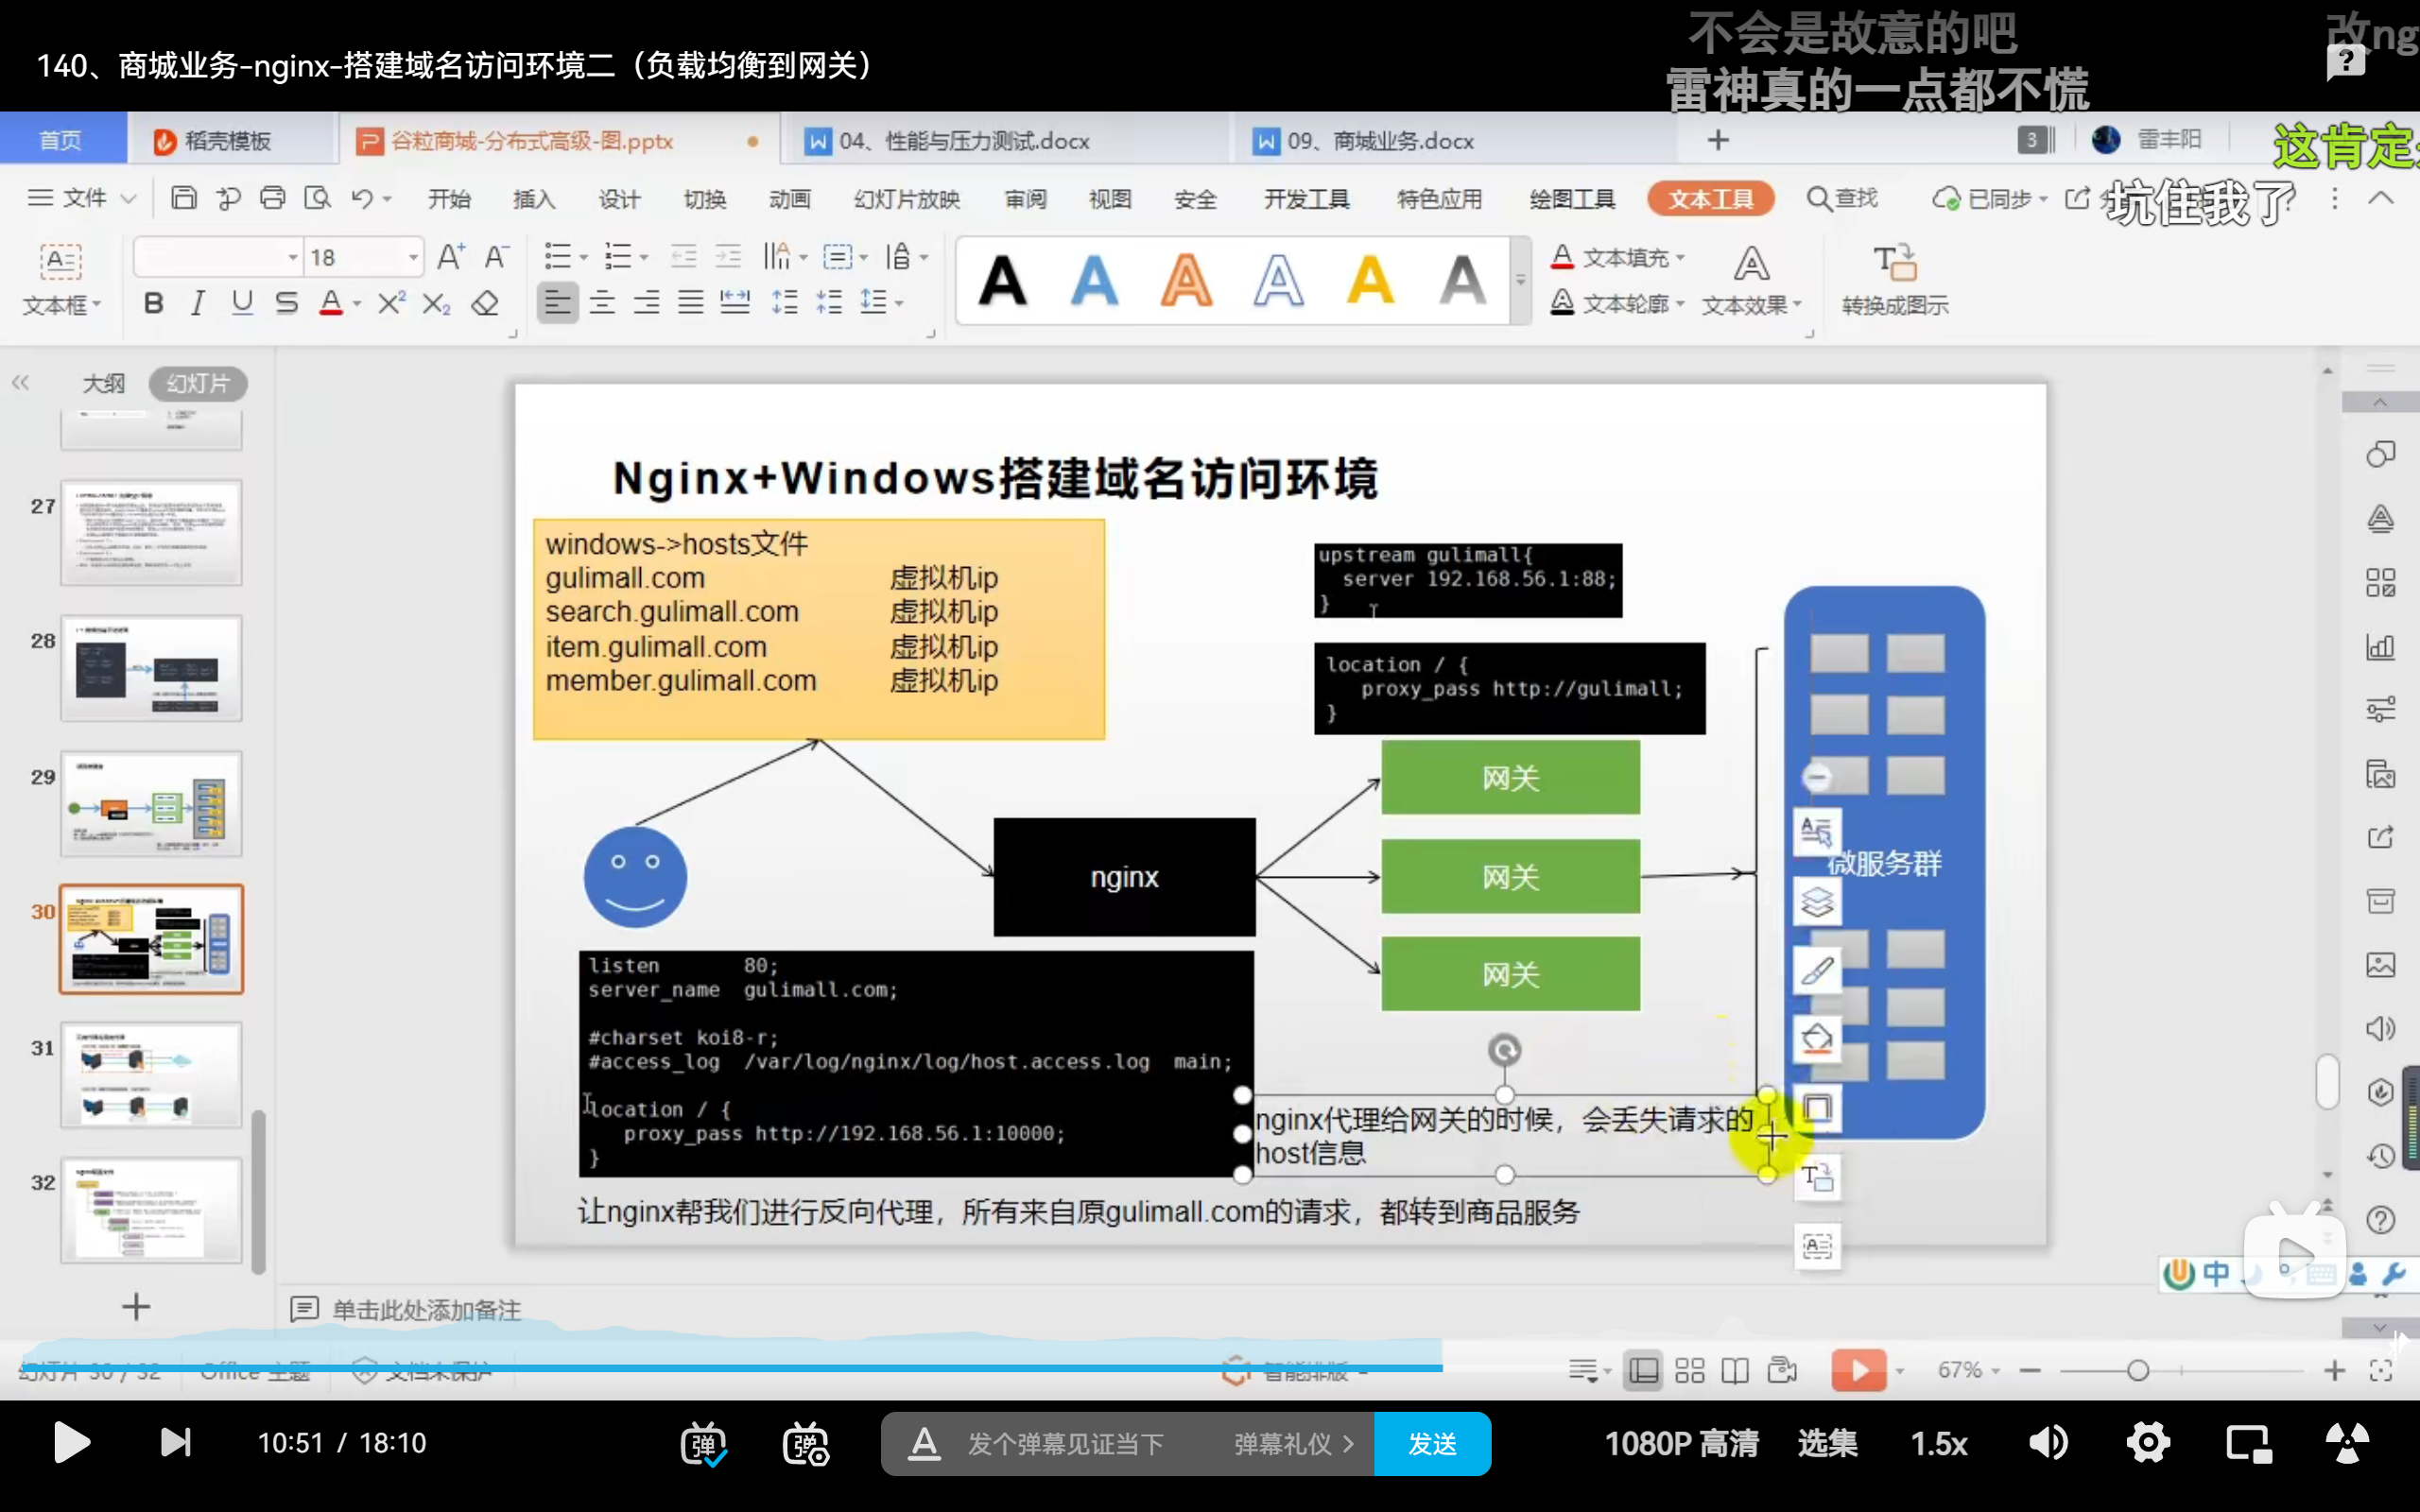Click the 发送 button
Image resolution: width=2420 pixels, height=1512 pixels.
1432,1443
